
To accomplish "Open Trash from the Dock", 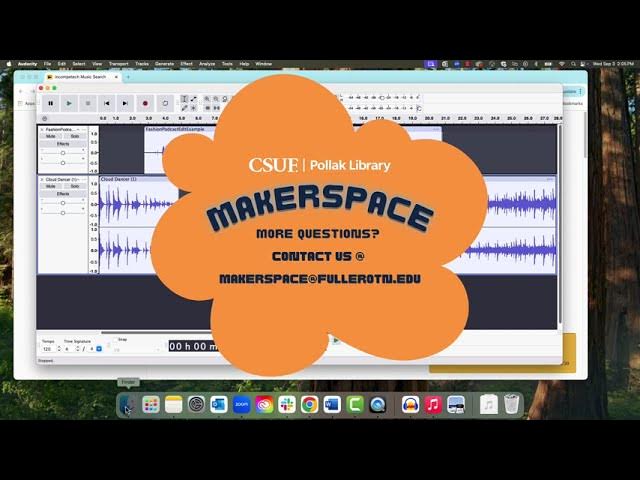I will pos(511,405).
